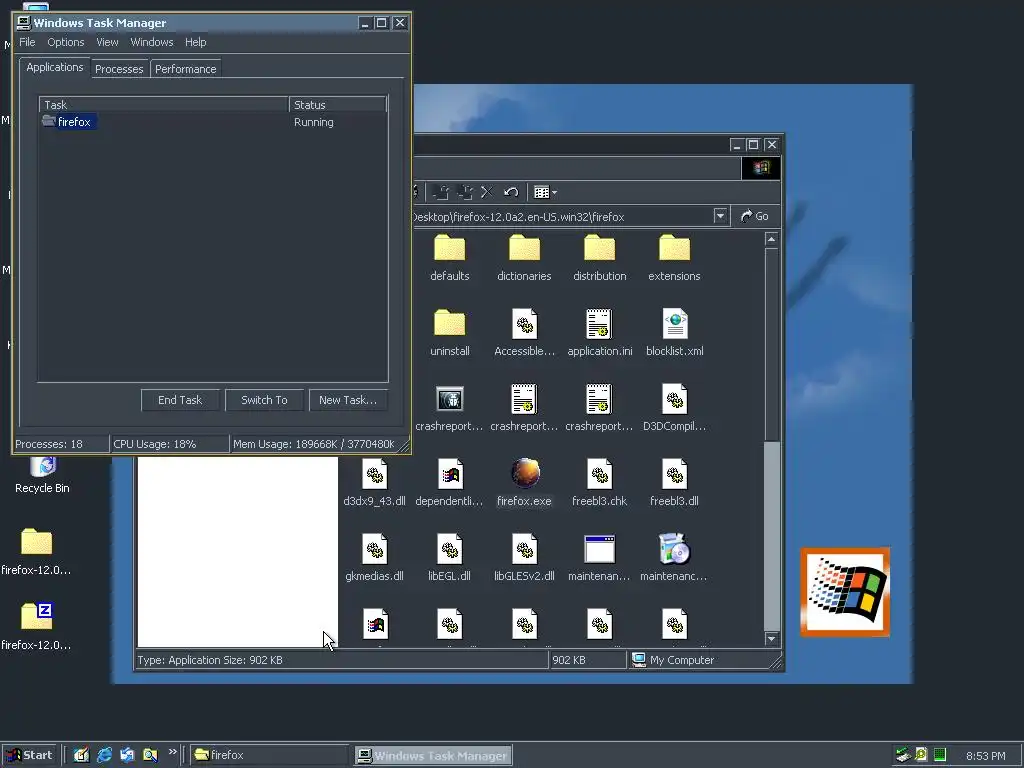The width and height of the screenshot is (1024, 768).
Task: Open the Windows menu in Task Manager
Action: (152, 42)
